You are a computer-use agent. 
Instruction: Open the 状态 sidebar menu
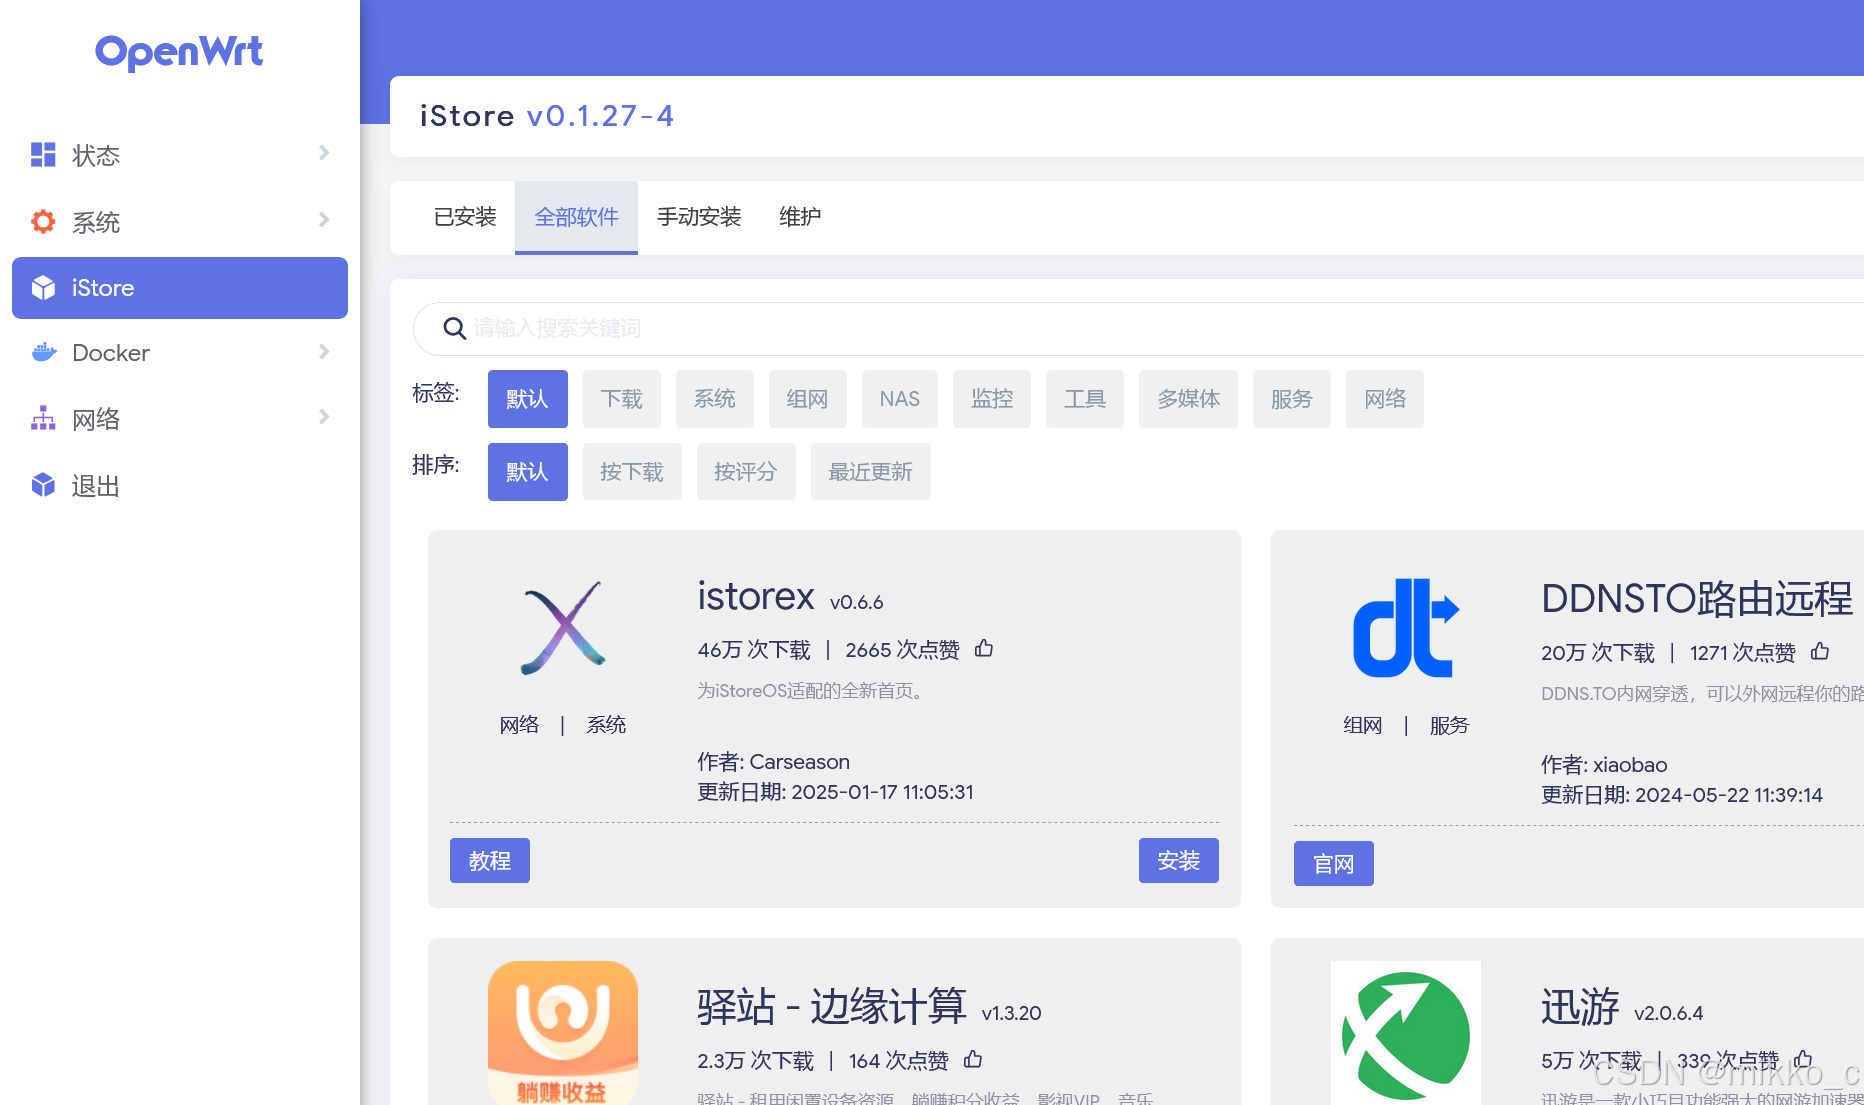(x=180, y=155)
